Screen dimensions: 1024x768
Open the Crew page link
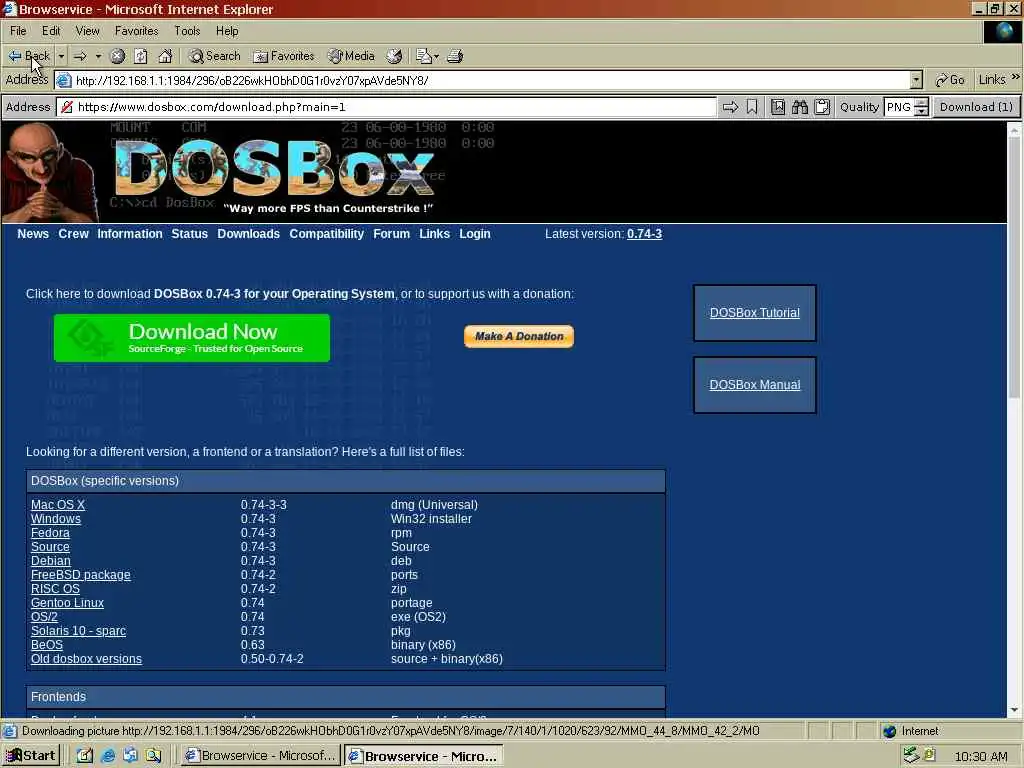click(x=73, y=234)
